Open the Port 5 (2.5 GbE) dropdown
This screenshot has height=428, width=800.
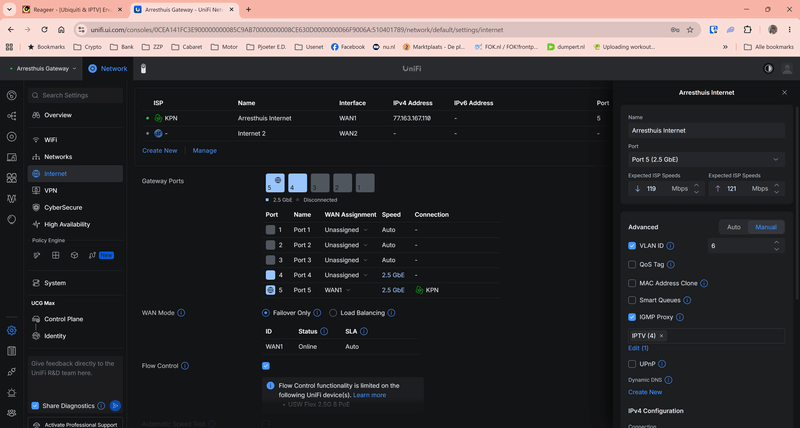706,160
